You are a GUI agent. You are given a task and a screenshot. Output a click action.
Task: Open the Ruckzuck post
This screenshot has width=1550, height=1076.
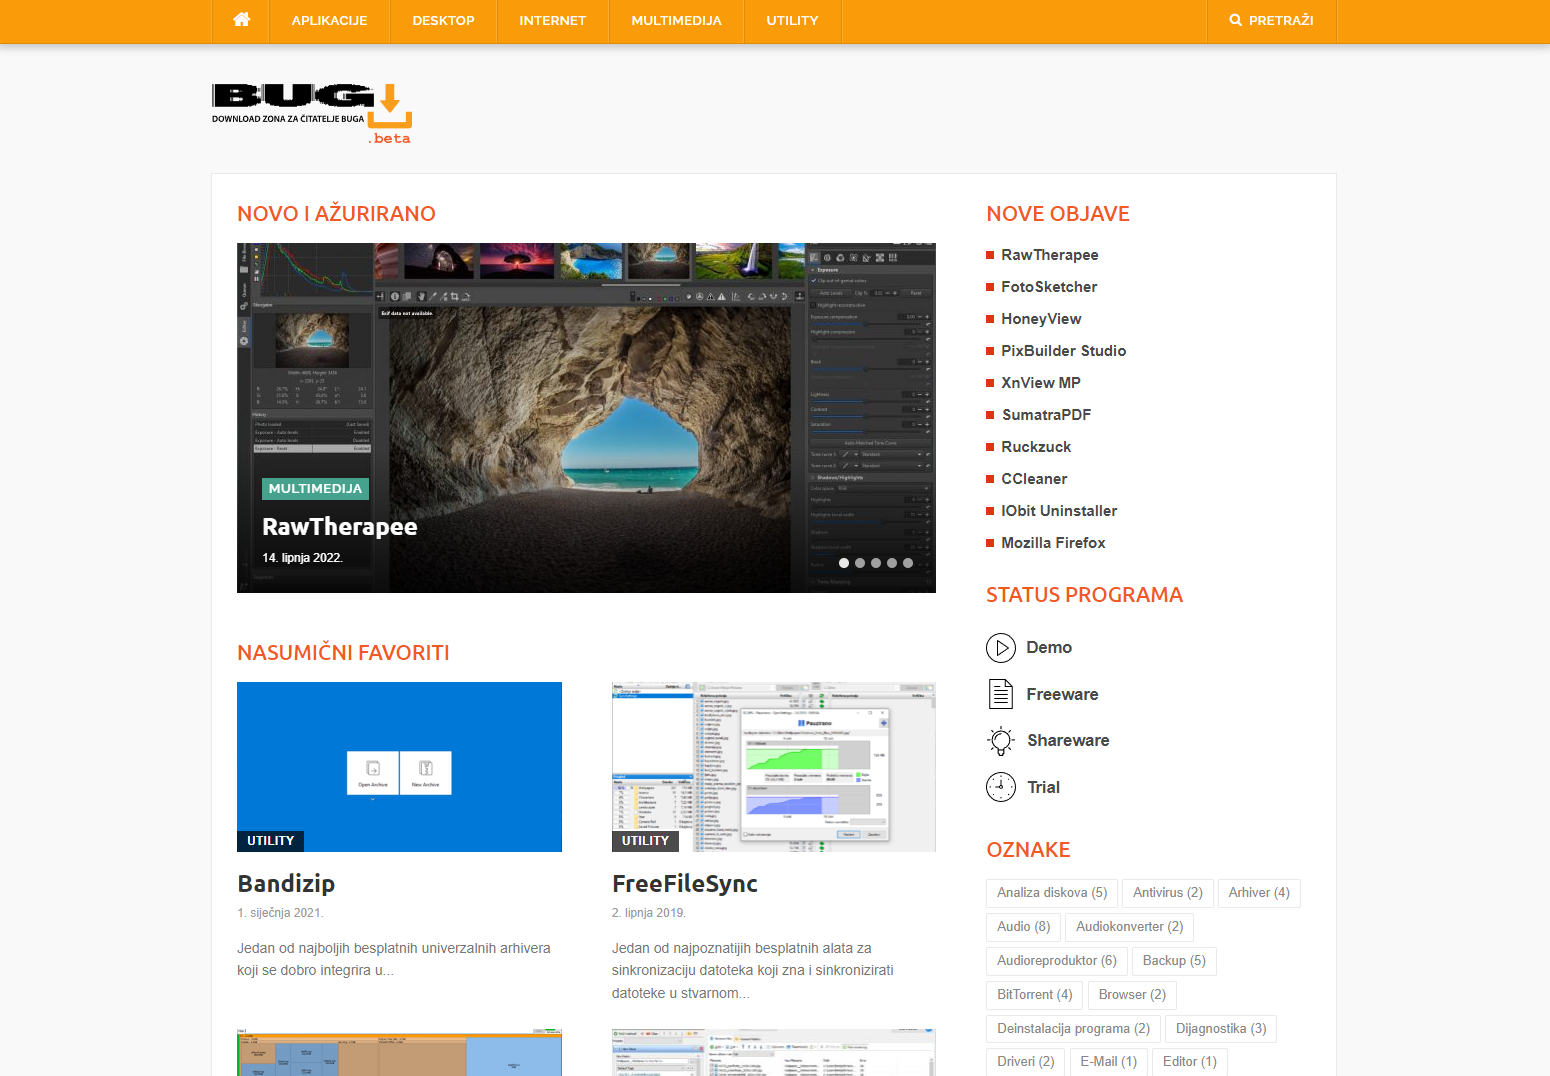(x=1036, y=447)
